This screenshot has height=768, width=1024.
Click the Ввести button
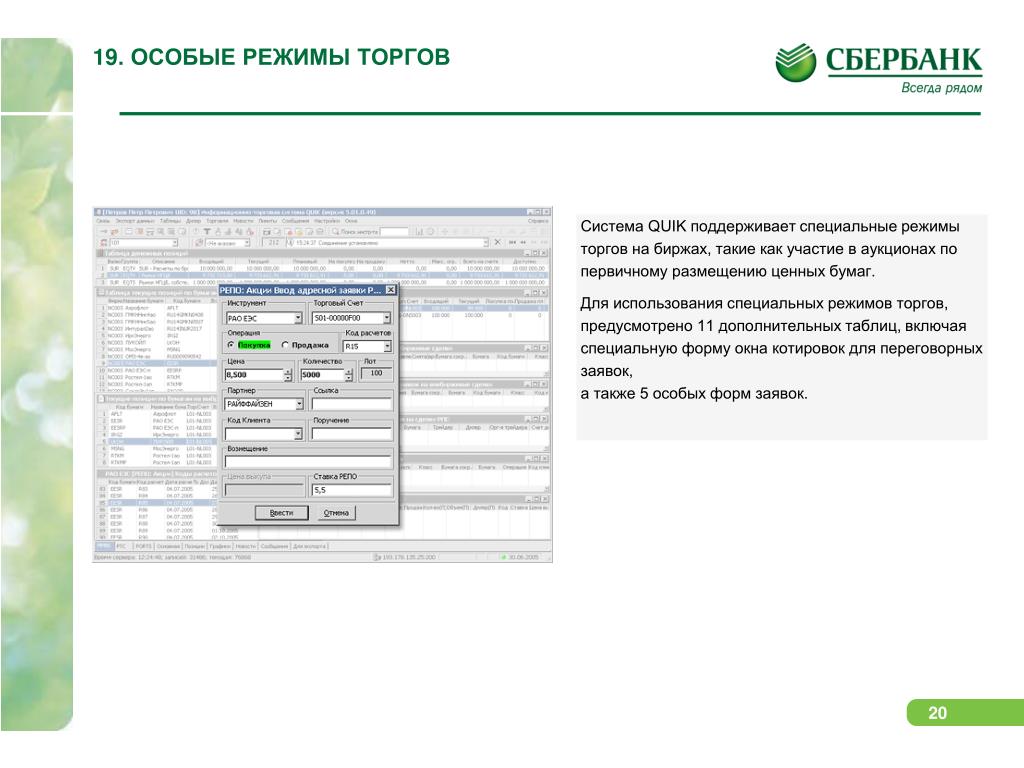[281, 513]
